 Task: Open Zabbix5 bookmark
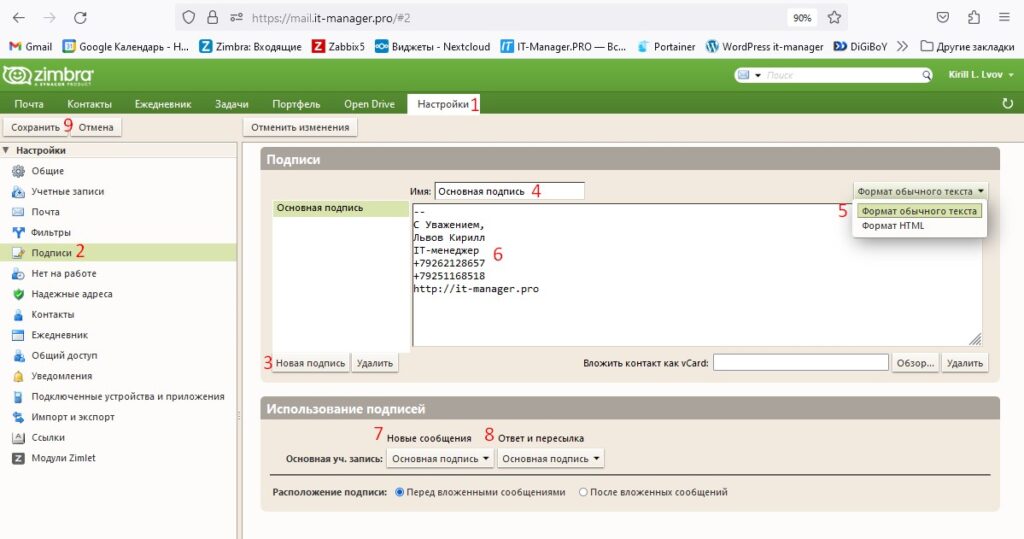tap(338, 46)
